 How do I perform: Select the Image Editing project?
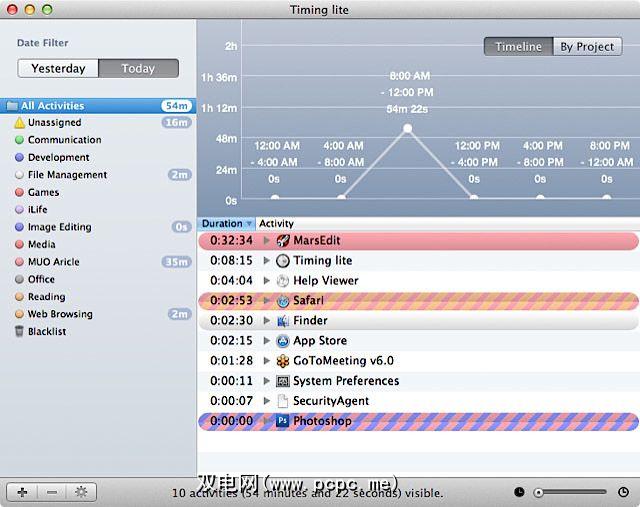click(x=98, y=227)
